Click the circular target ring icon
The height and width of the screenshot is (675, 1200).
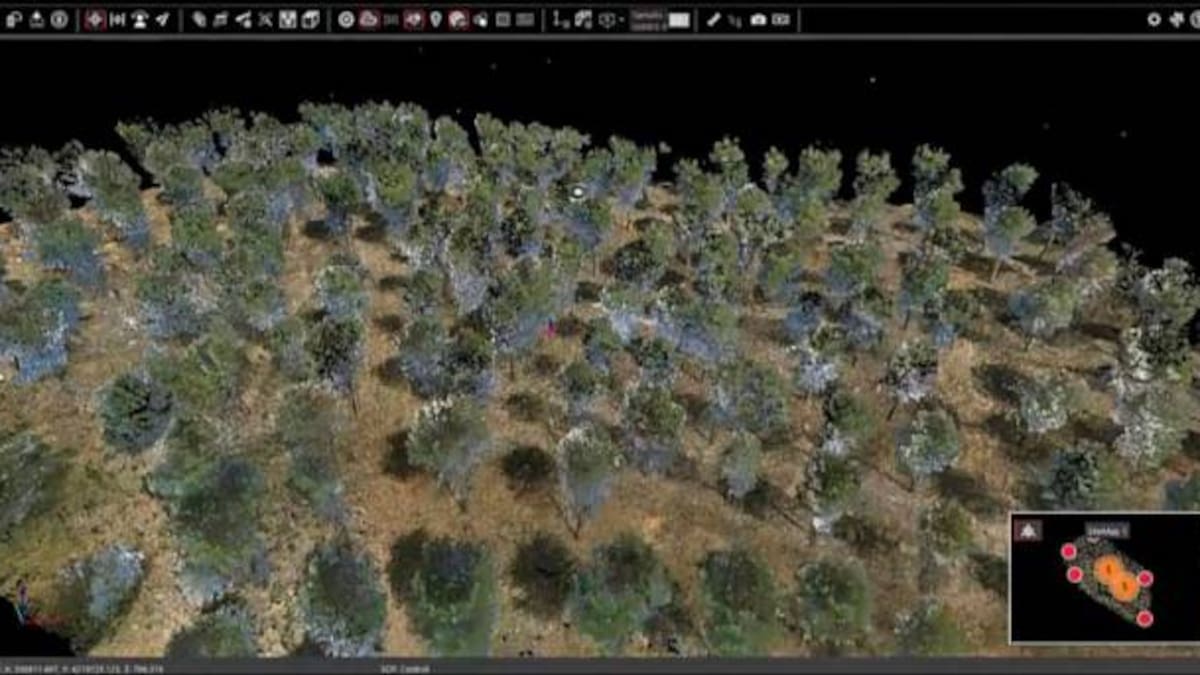pos(346,19)
